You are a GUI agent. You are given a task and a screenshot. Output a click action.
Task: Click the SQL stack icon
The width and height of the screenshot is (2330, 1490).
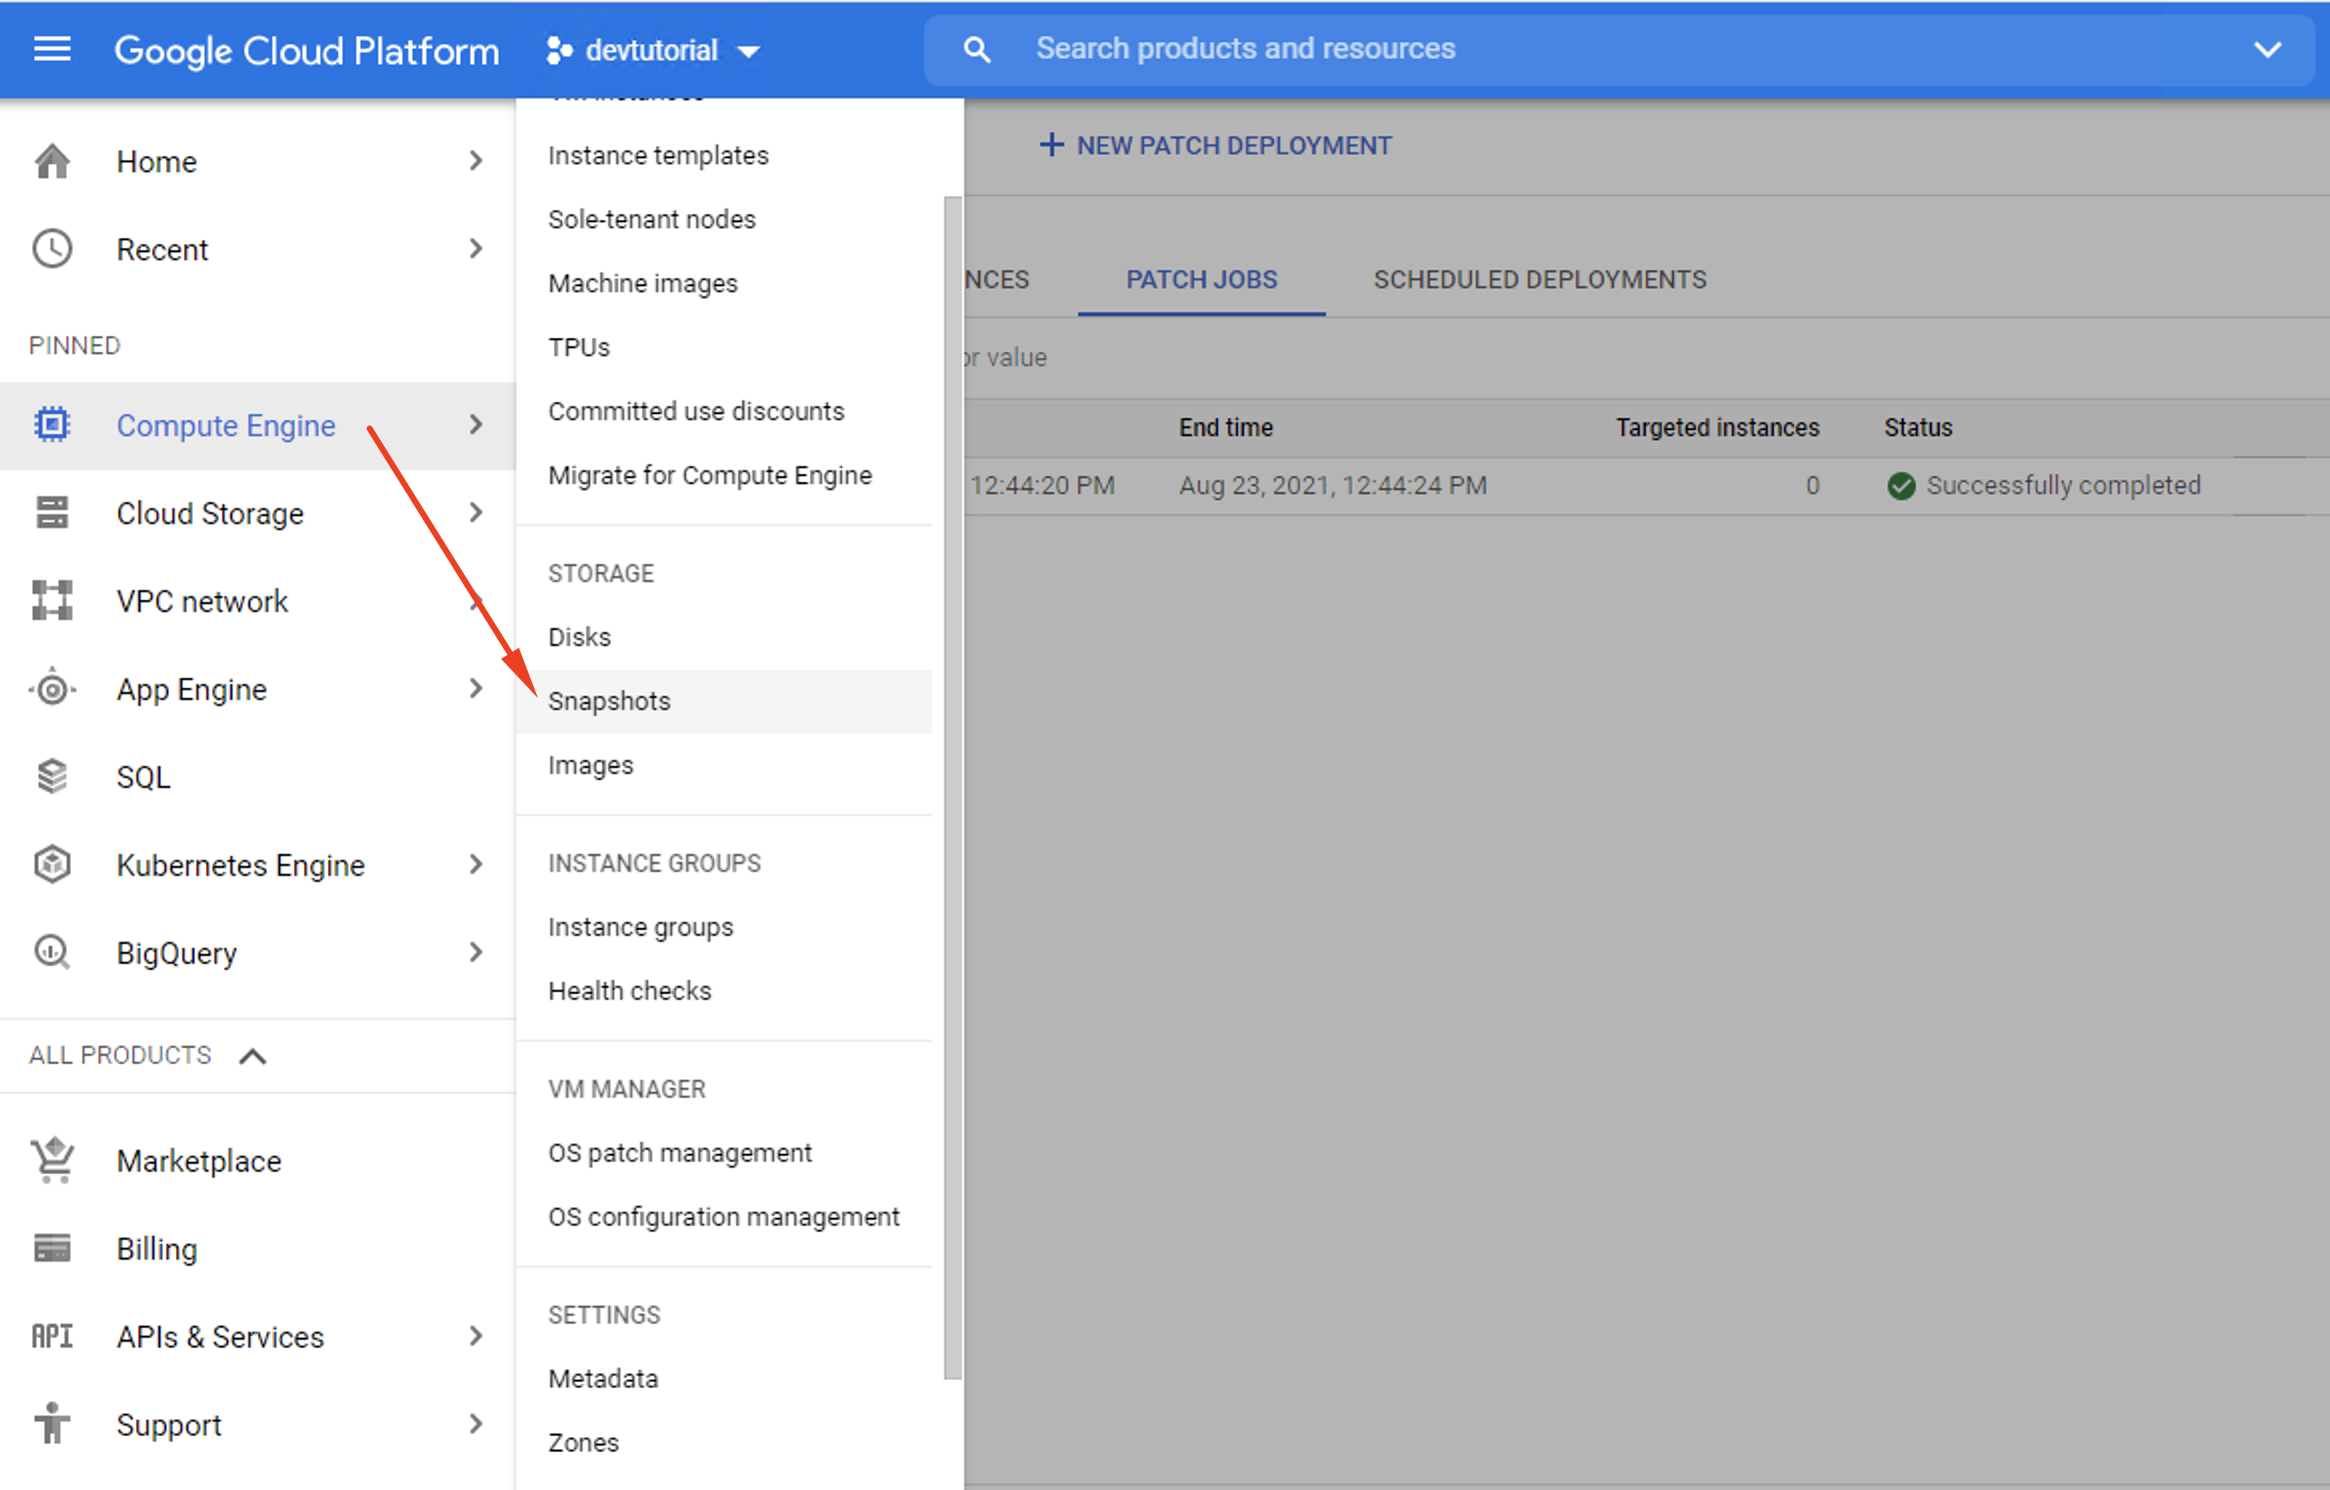tap(52, 776)
